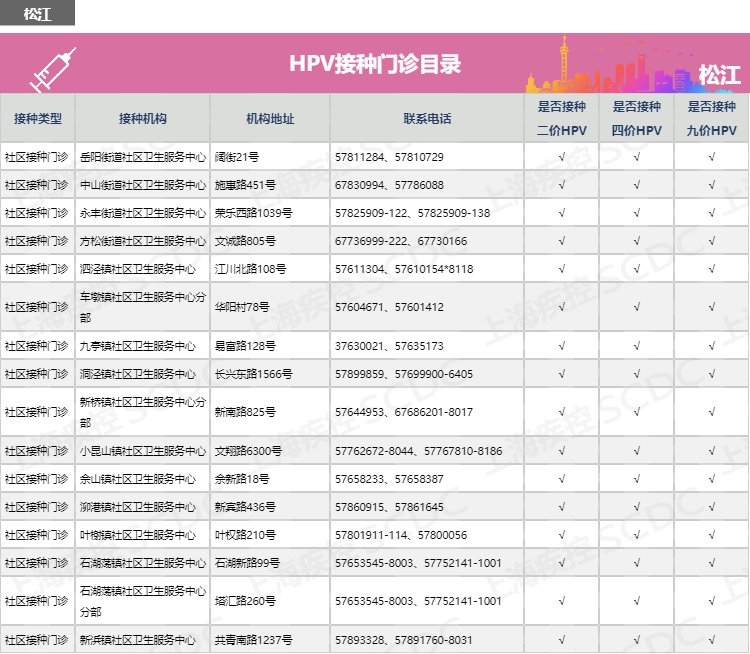750x654 pixels.
Task: Click phone number 57825909-122 for 永丰街道
Action: pyautogui.click(x=370, y=213)
